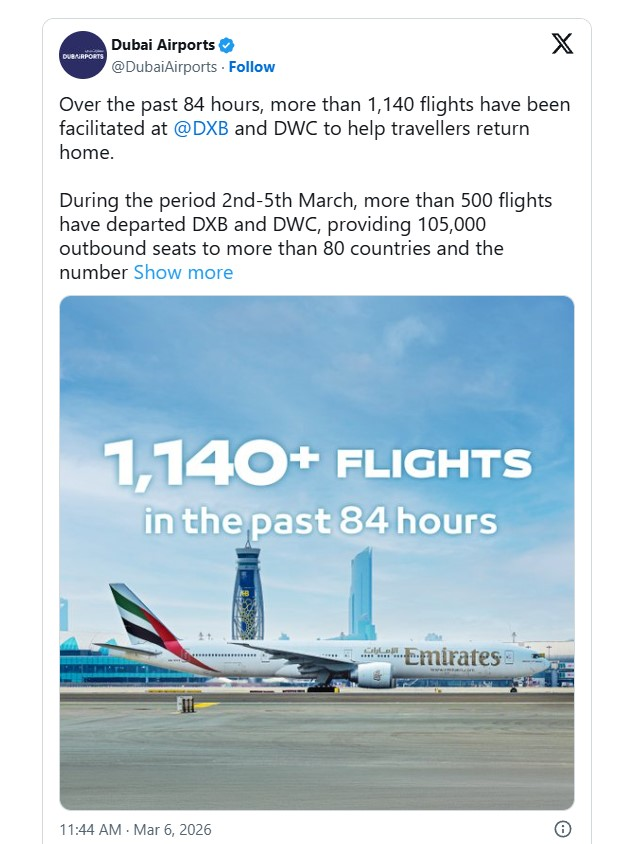622x844 pixels.
Task: Expand tweet text with Show more
Action: (x=183, y=272)
